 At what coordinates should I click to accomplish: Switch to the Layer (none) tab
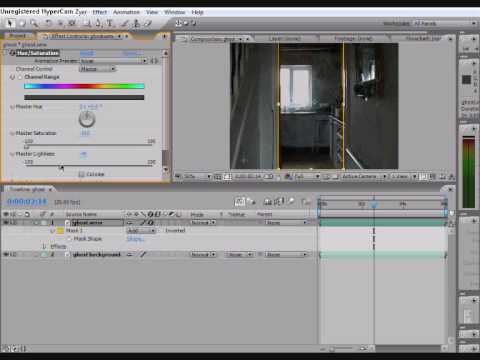(x=285, y=39)
